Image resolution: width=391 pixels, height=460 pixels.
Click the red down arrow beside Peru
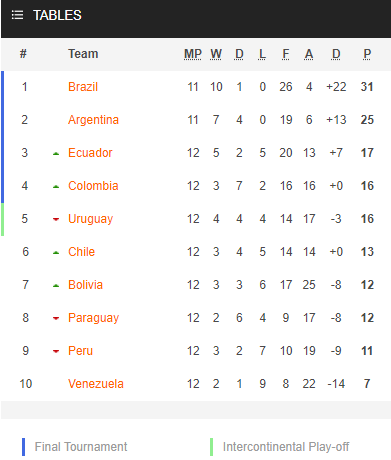56,351
